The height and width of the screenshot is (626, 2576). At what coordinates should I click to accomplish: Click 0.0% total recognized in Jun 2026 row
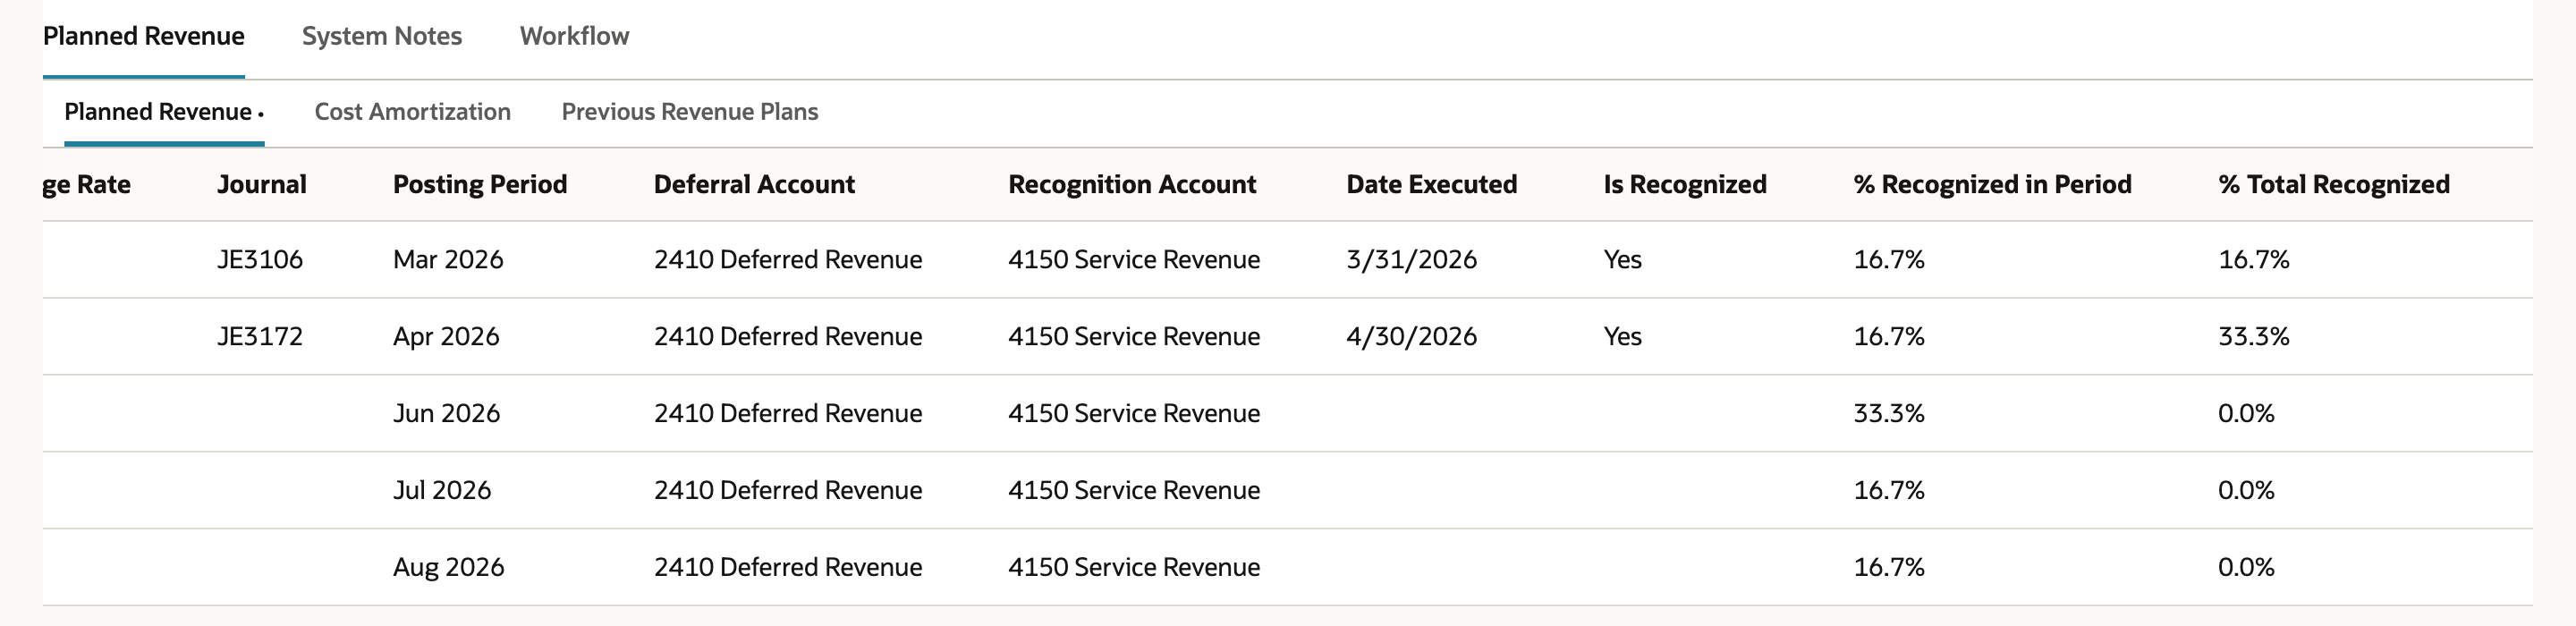coord(2246,414)
